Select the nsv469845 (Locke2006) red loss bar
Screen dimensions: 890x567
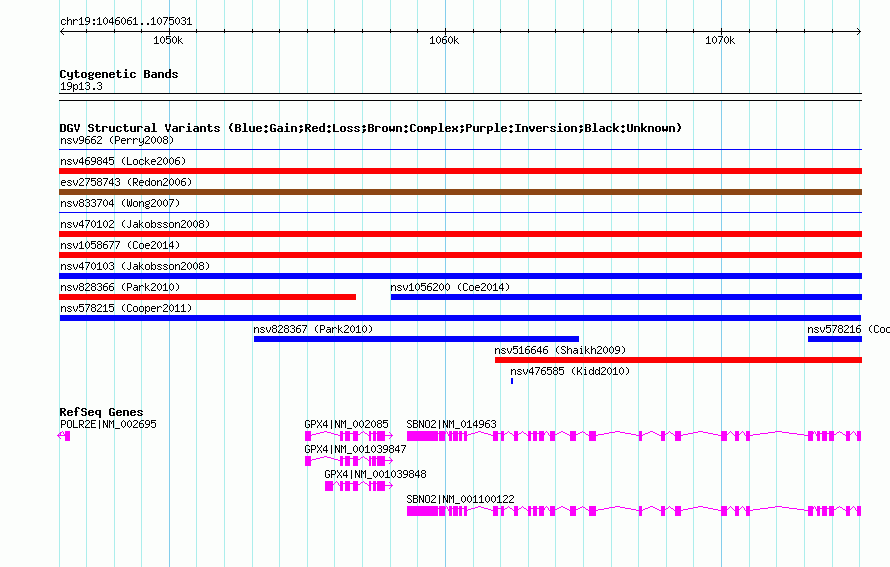pos(460,171)
